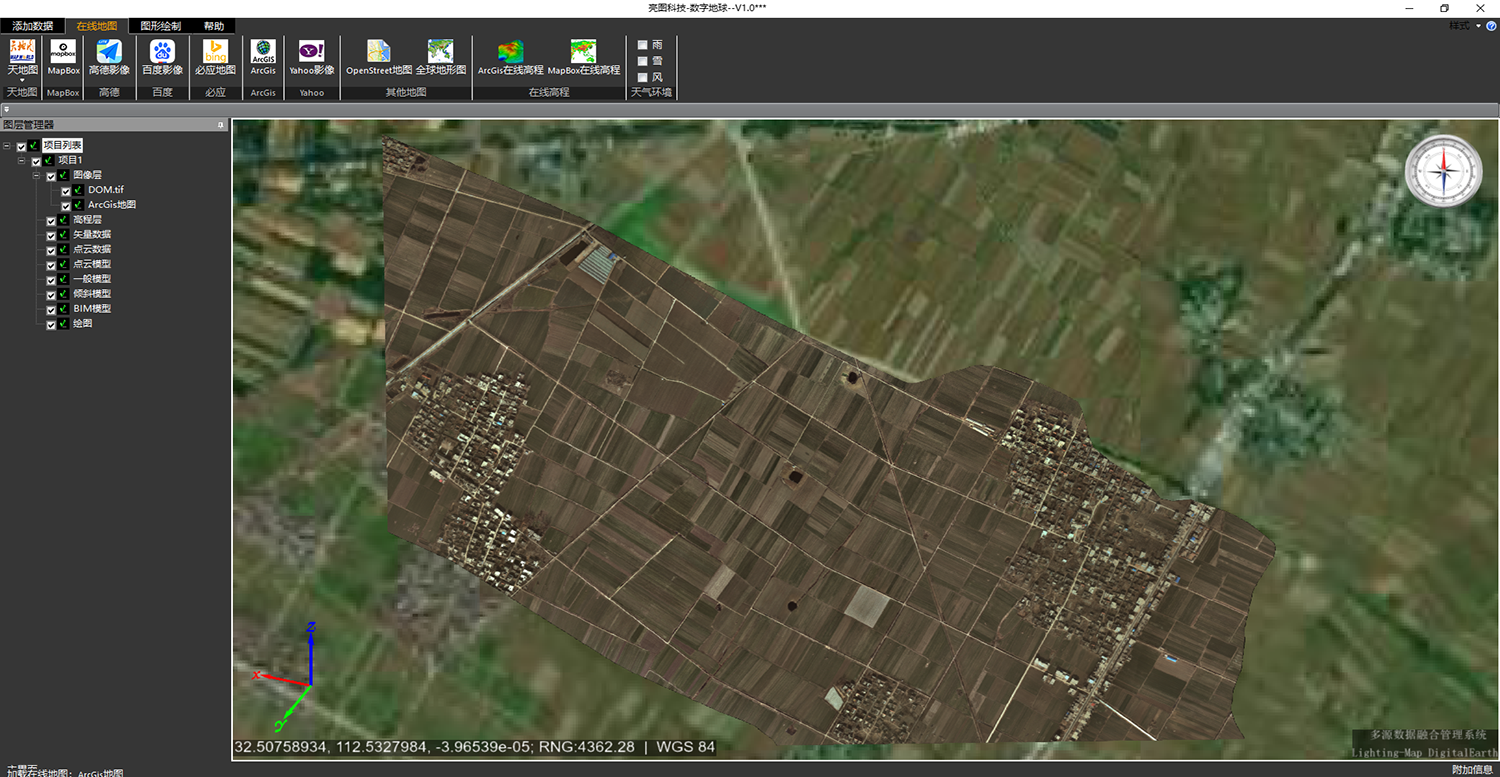Load the MapBox online map
Screen dimensions: 1500x777
[63, 57]
